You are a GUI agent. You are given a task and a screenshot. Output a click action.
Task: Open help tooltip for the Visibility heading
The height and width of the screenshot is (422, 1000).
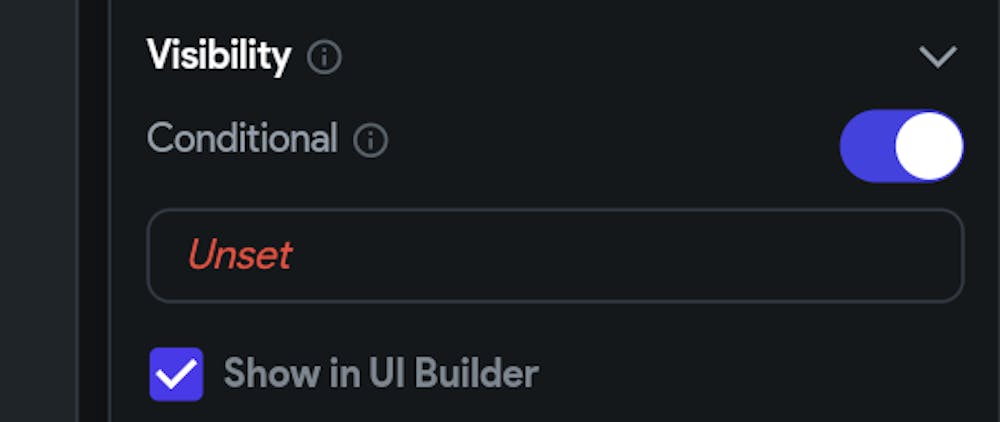tap(324, 58)
